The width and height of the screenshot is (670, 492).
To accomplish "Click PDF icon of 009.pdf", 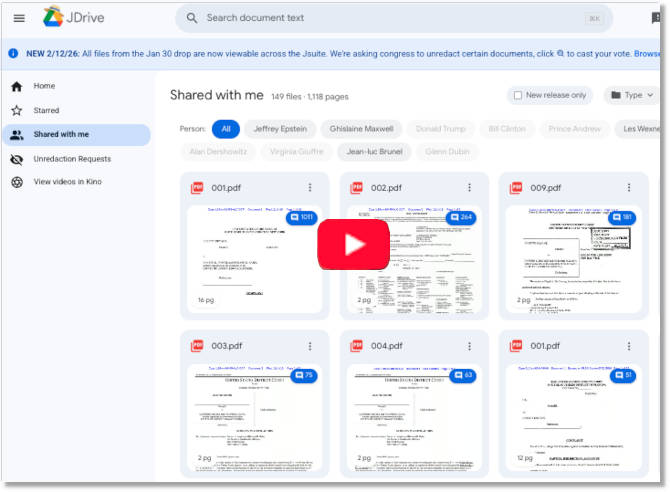I will click(x=516, y=188).
